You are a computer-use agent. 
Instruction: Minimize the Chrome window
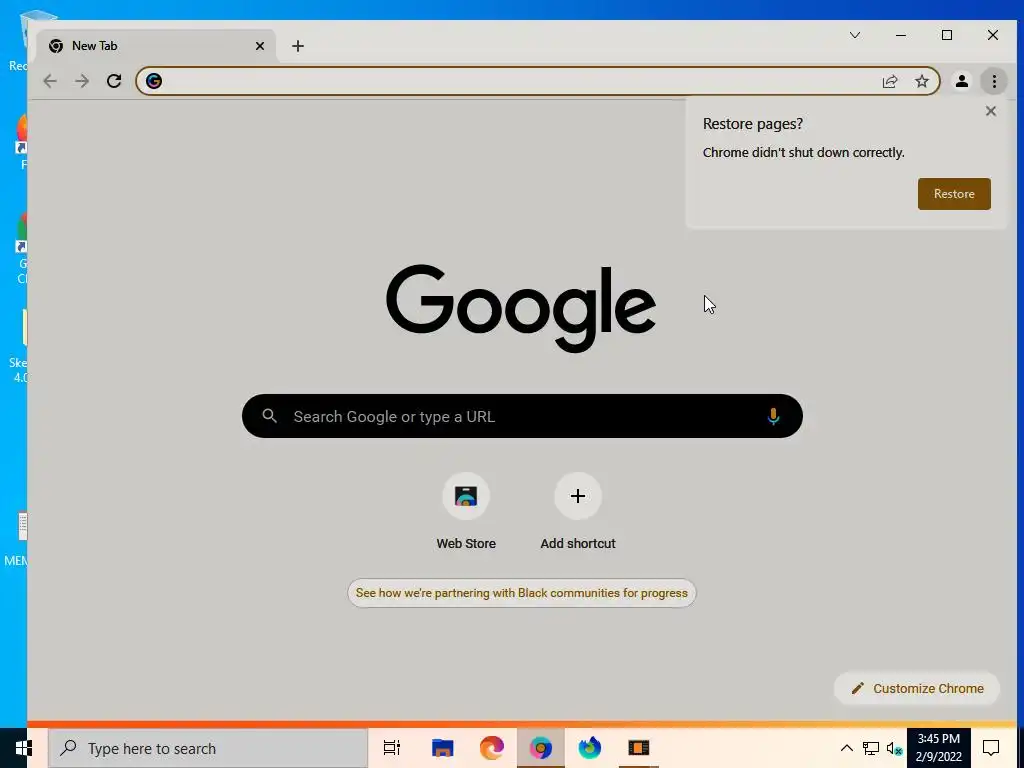(901, 35)
